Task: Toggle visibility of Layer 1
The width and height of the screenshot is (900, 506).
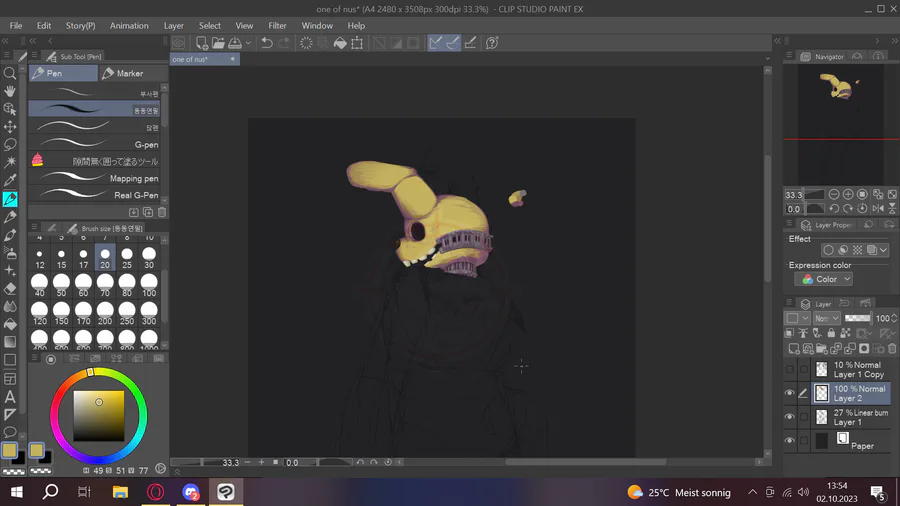Action: click(x=790, y=417)
